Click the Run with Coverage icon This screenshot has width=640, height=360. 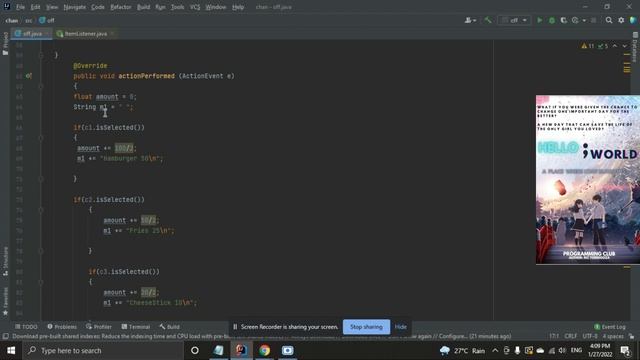(x=563, y=20)
